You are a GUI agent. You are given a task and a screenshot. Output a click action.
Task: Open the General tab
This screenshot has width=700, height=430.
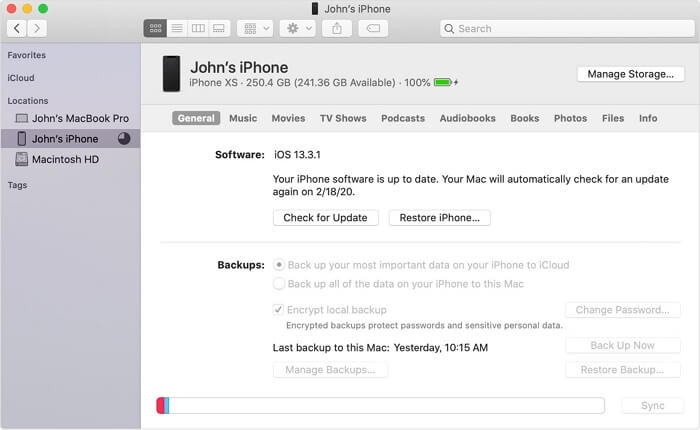pyautogui.click(x=196, y=118)
